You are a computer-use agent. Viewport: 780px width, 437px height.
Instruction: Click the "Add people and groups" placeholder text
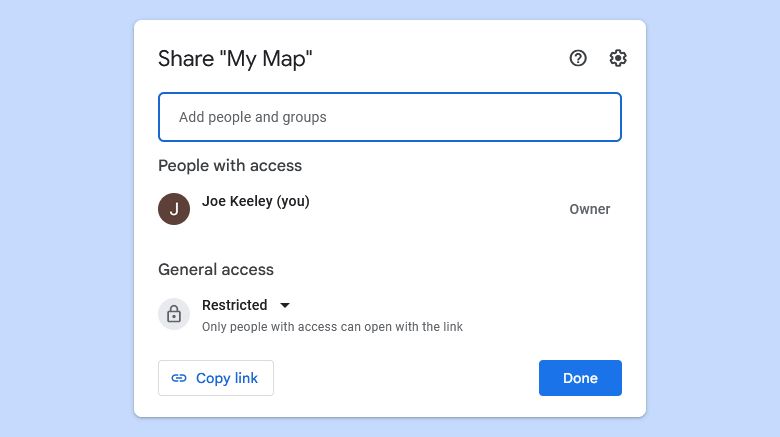(253, 117)
